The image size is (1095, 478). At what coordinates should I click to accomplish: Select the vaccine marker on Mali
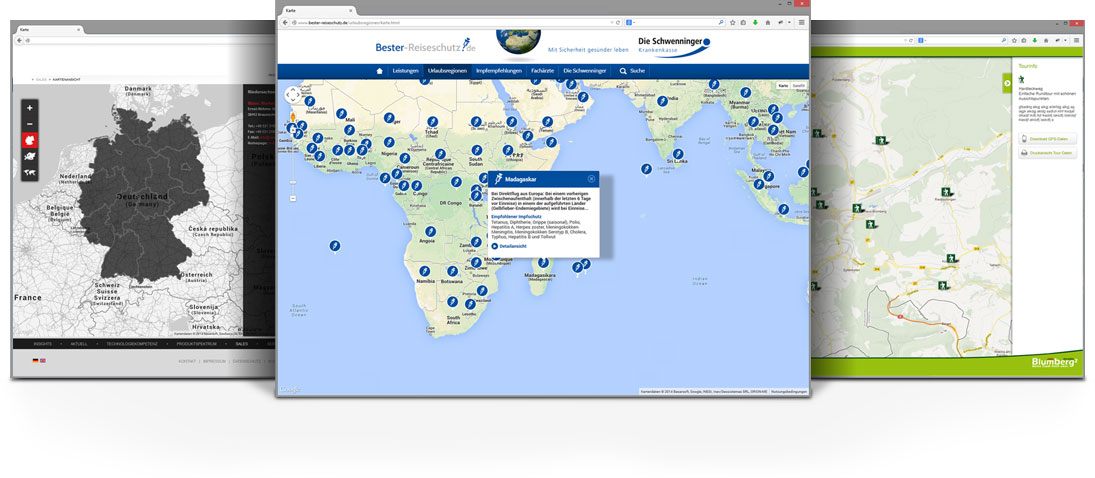[x=341, y=113]
